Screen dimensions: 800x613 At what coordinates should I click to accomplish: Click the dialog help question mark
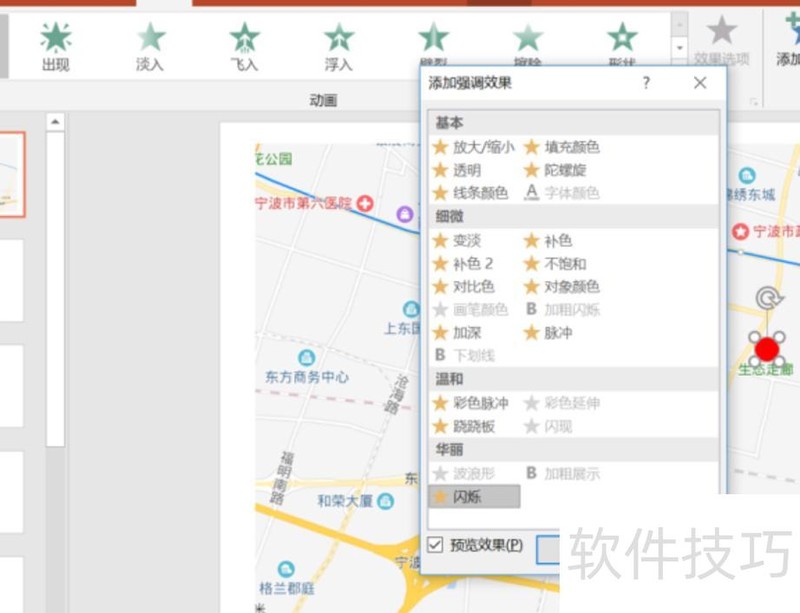[x=645, y=83]
